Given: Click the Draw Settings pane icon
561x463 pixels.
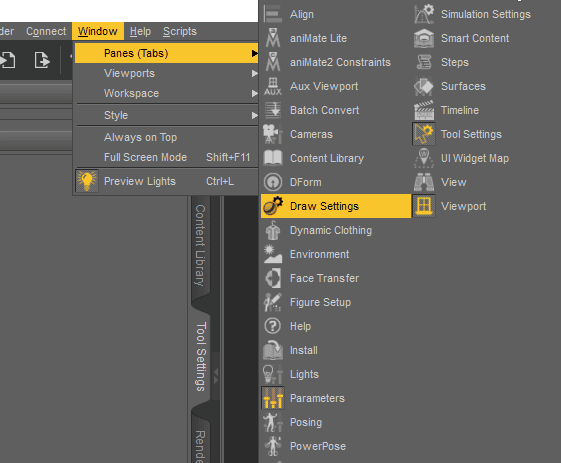Looking at the screenshot, I should pyautogui.click(x=273, y=206).
